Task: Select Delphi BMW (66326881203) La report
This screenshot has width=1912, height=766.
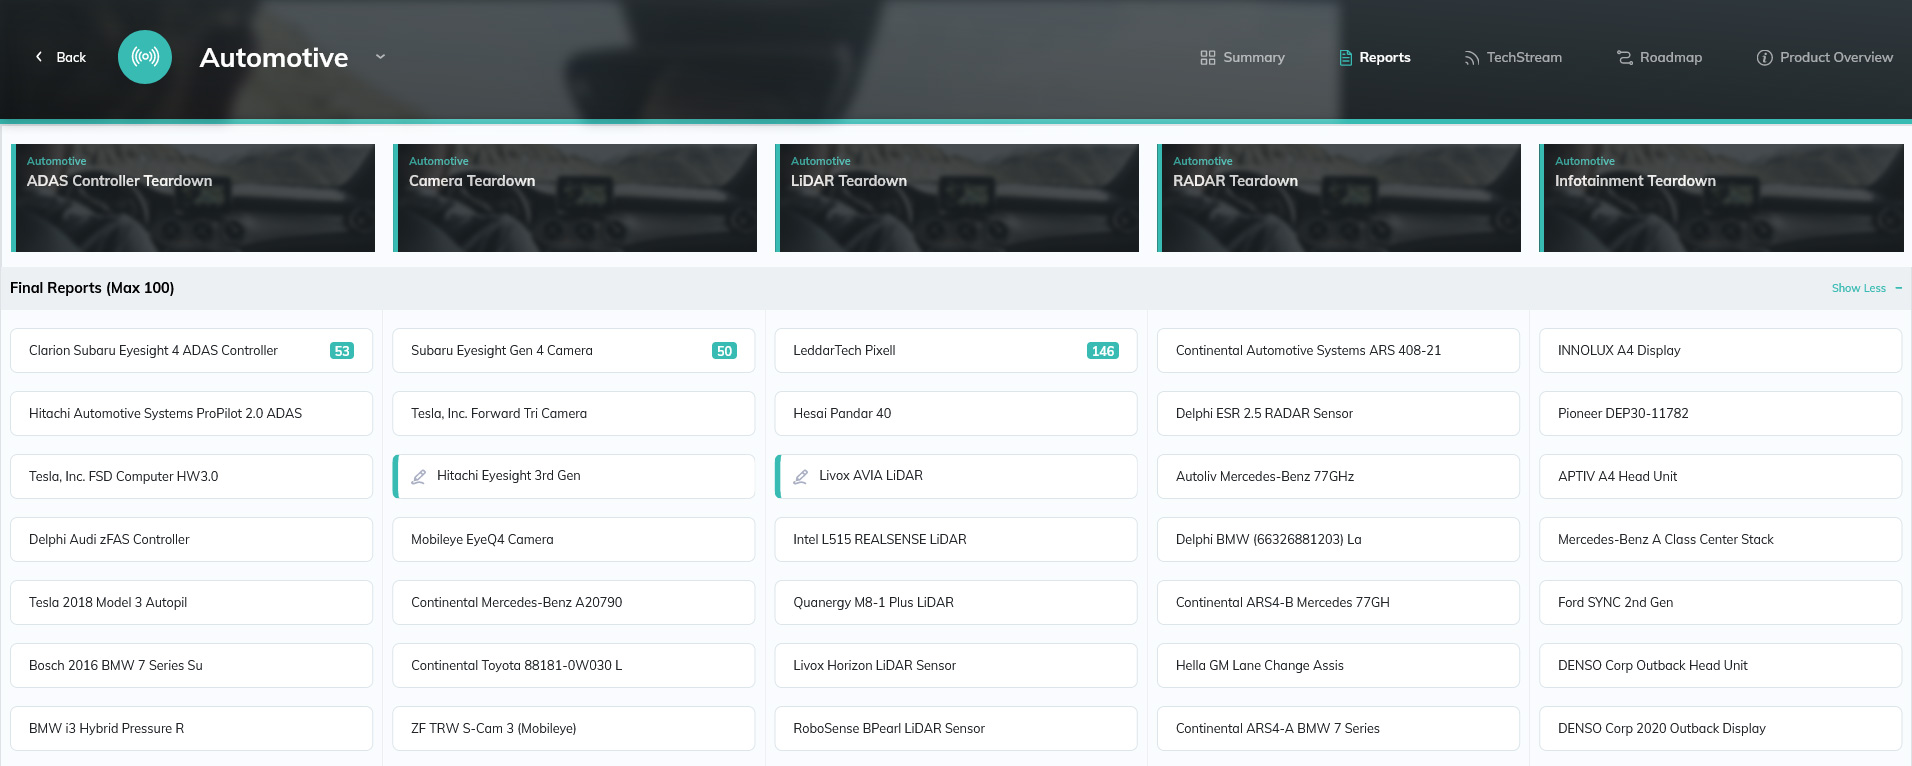Action: [1338, 539]
